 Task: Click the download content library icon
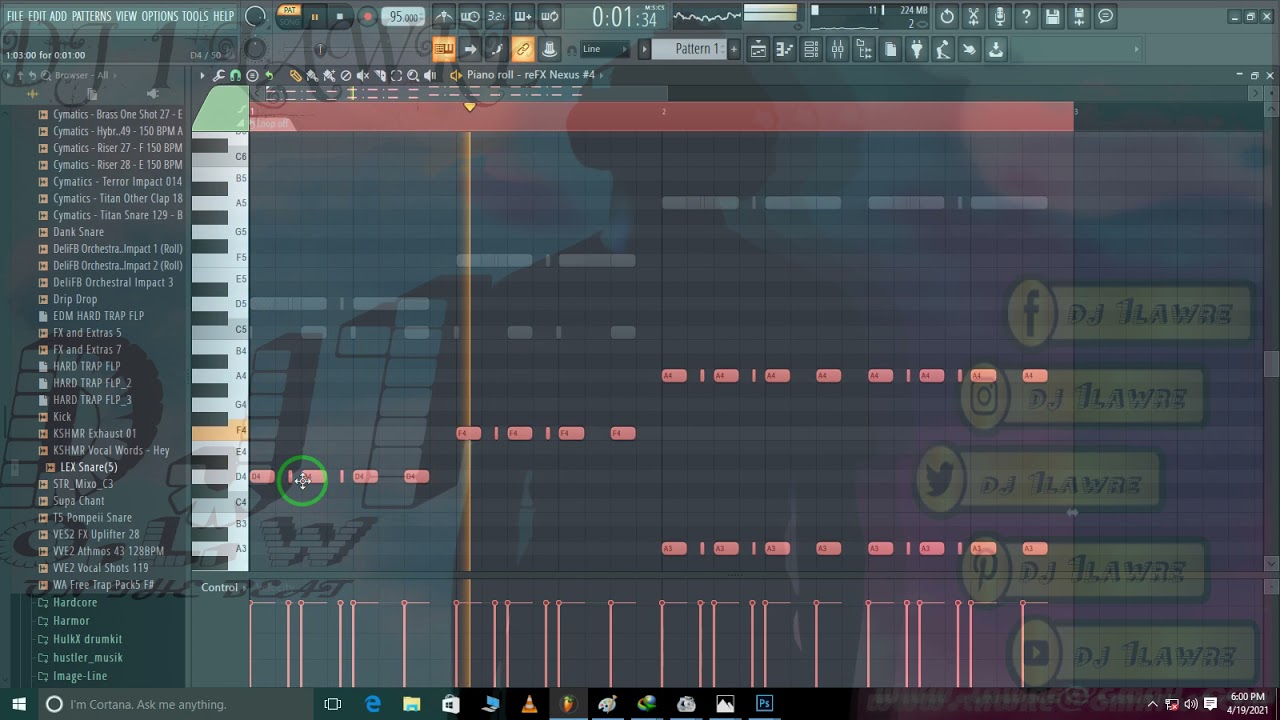996,49
